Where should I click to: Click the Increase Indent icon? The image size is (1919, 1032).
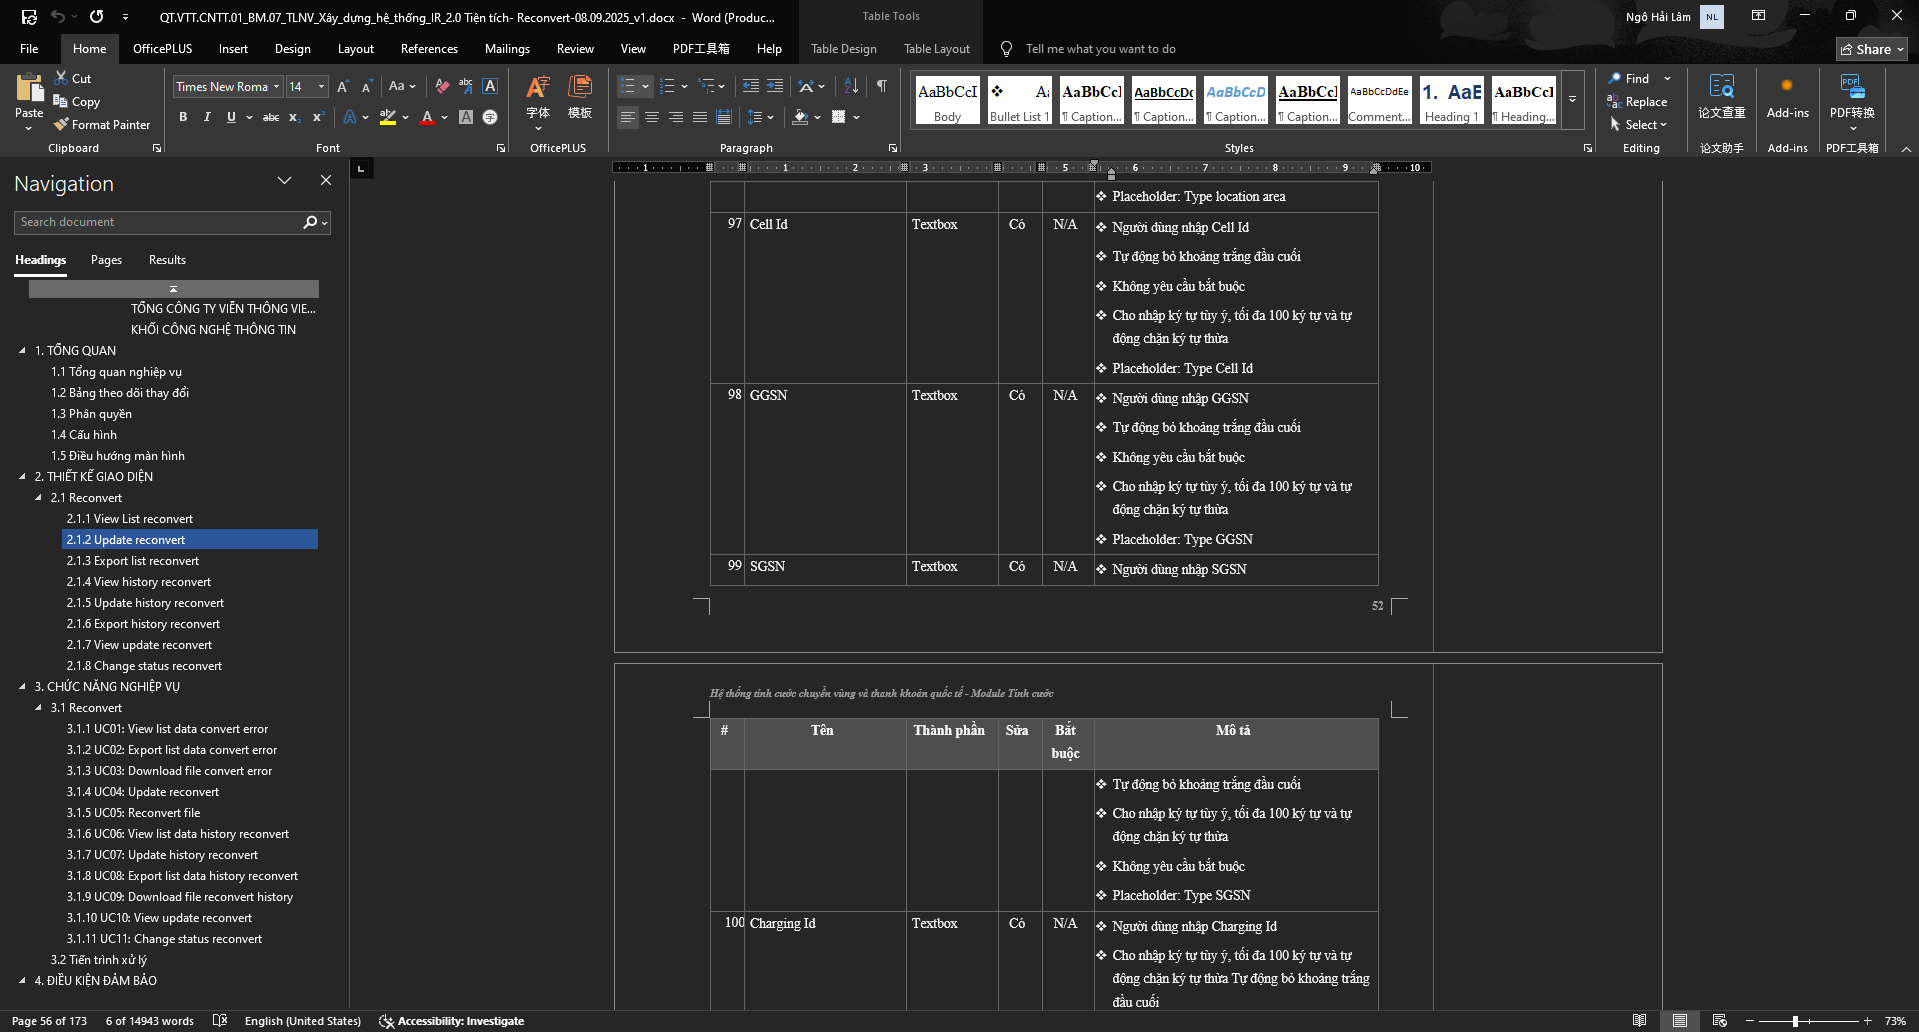click(x=775, y=86)
